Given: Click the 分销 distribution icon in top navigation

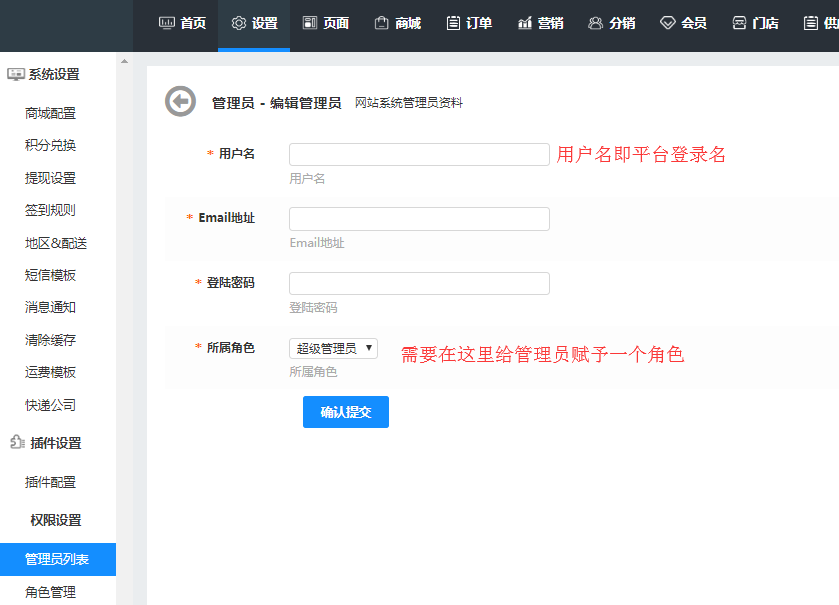Looking at the screenshot, I should pos(595,22).
